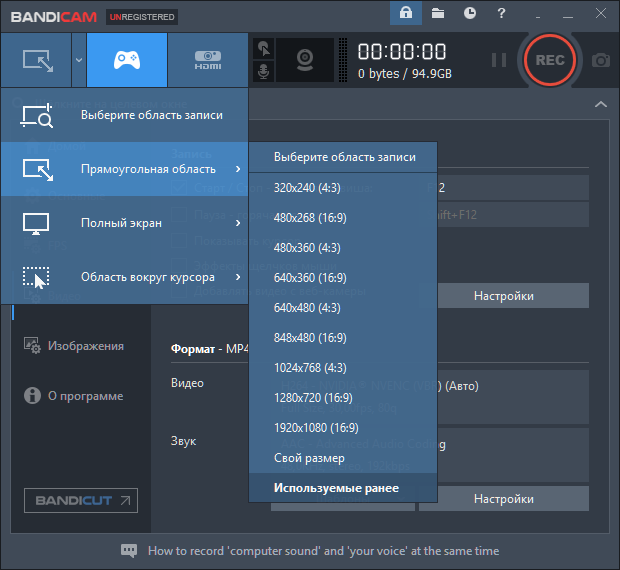Toggle the microphone recording icon

coord(263,72)
